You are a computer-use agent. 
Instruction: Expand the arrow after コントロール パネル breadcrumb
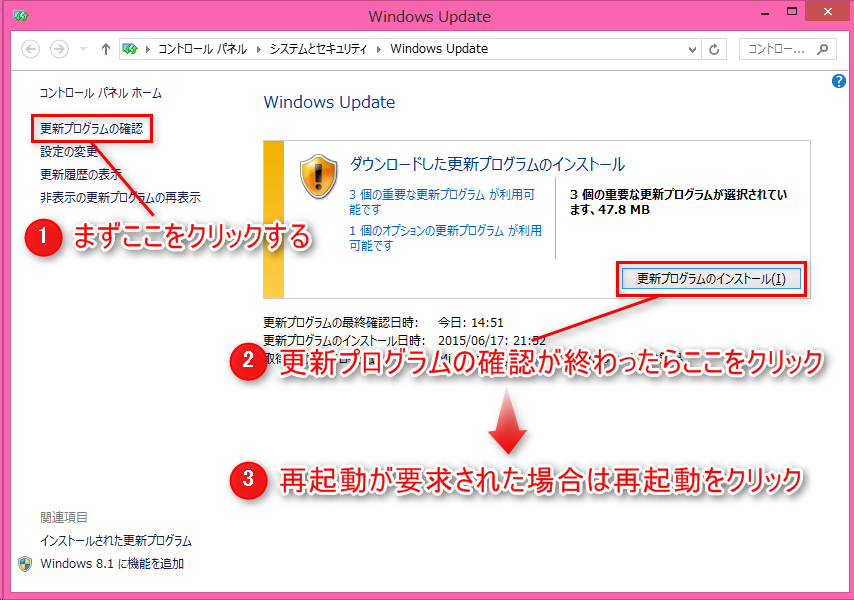258,50
